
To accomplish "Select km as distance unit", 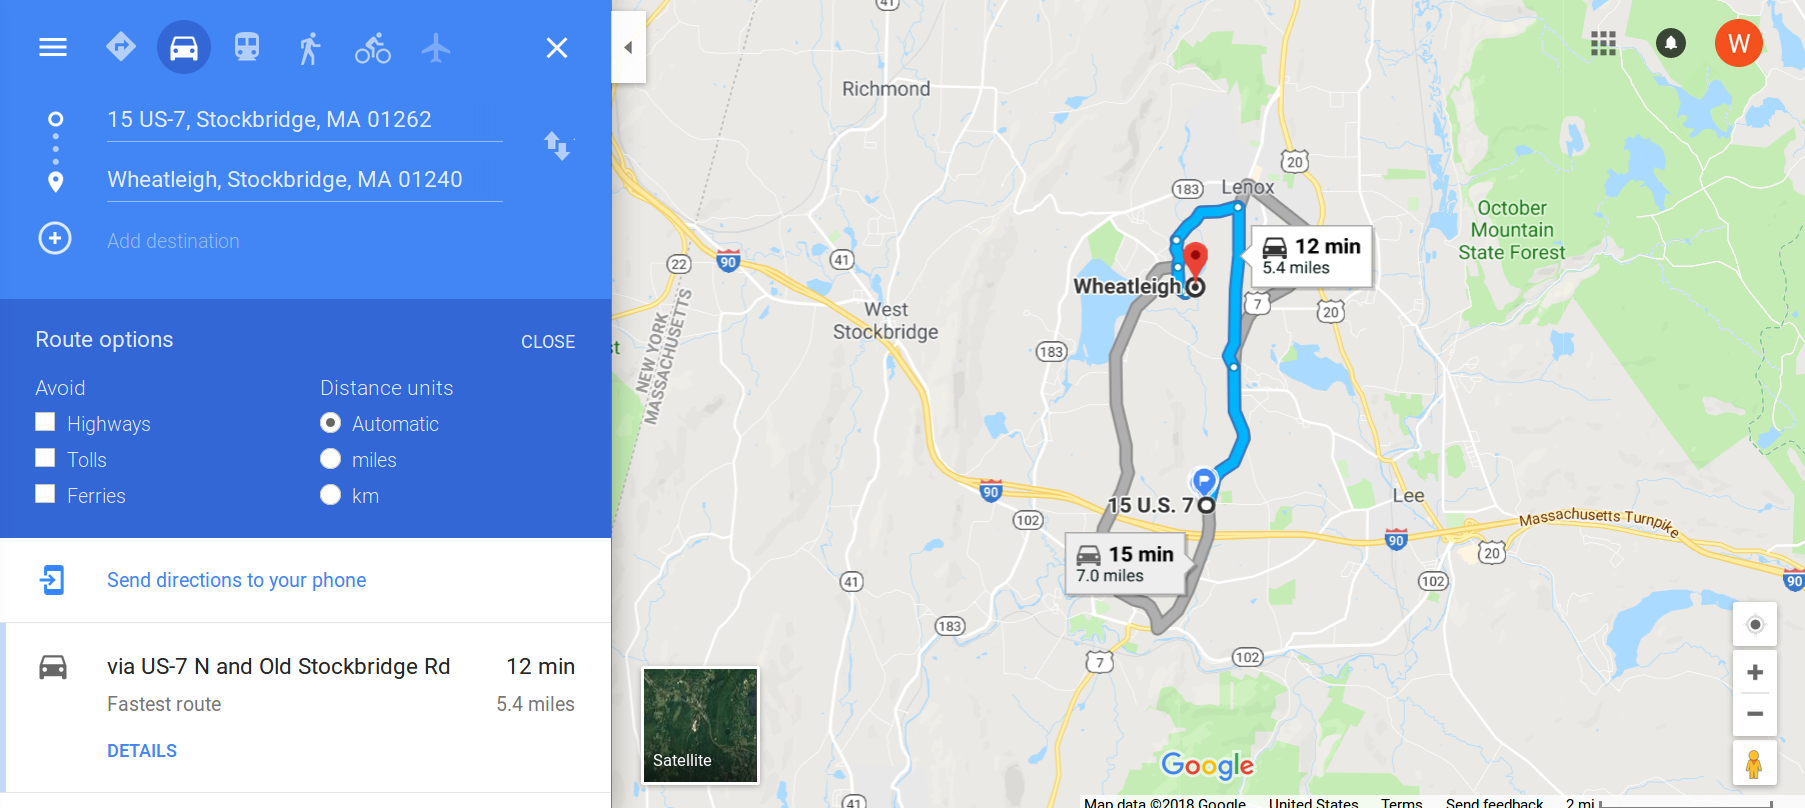I will click(331, 495).
